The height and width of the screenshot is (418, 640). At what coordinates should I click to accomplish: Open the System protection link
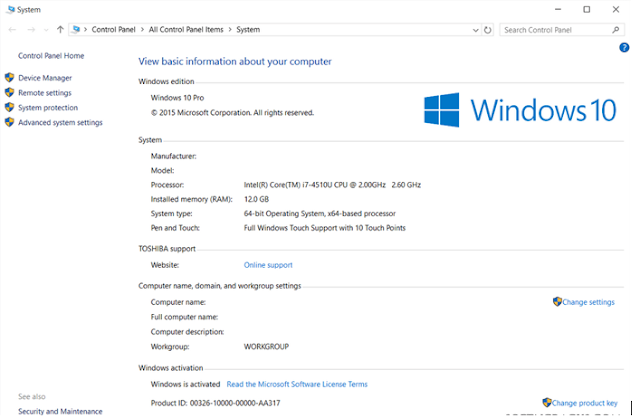pyautogui.click(x=48, y=108)
